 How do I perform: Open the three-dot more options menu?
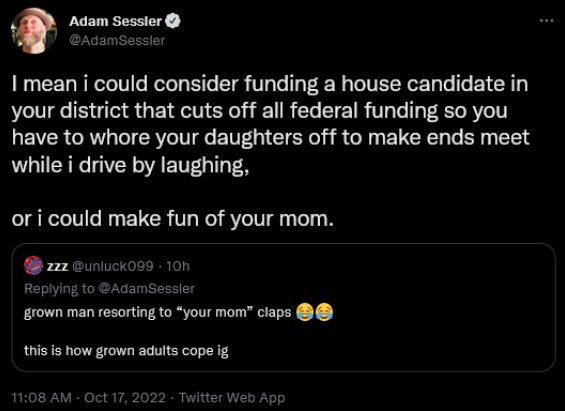[546, 21]
